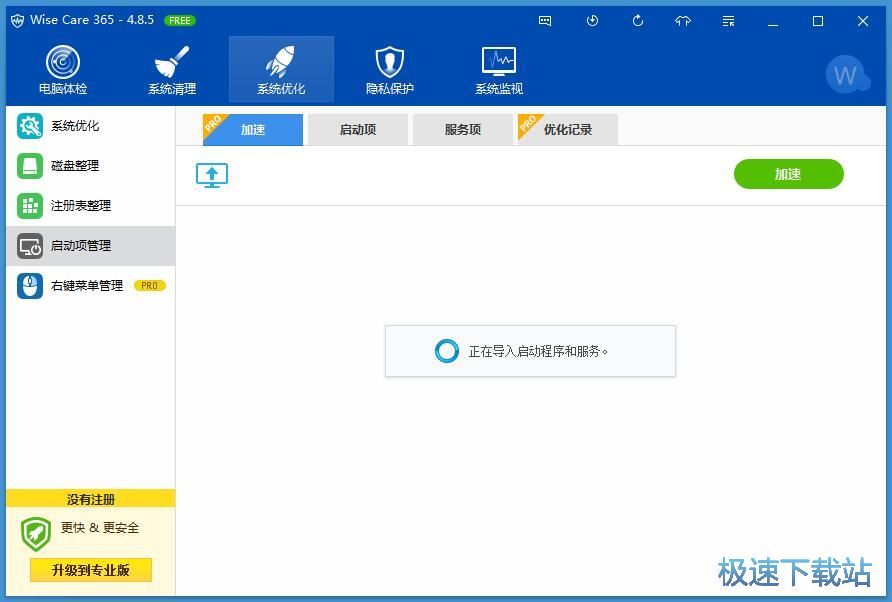Select 系统优化 in the left sidebar
This screenshot has height=602, width=892.
click(x=70, y=126)
